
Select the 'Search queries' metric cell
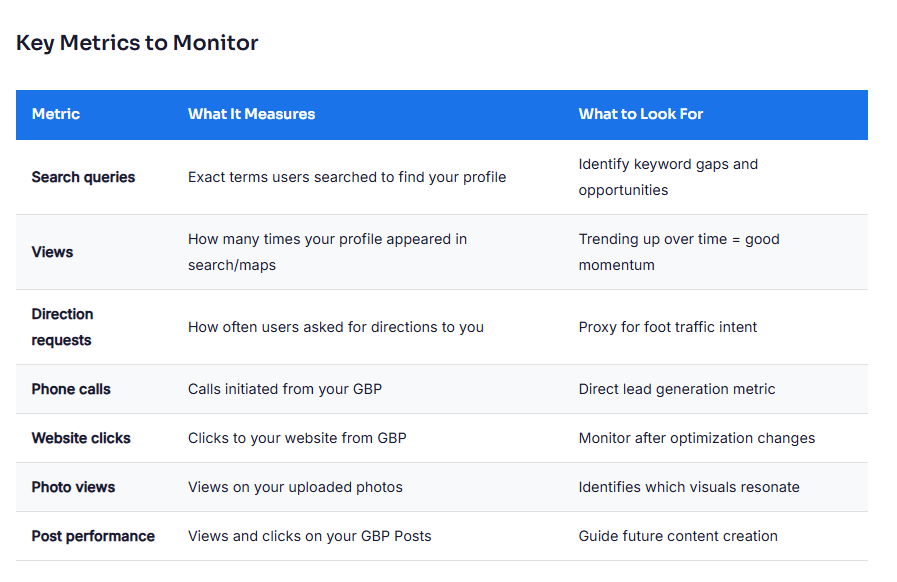[x=83, y=177]
